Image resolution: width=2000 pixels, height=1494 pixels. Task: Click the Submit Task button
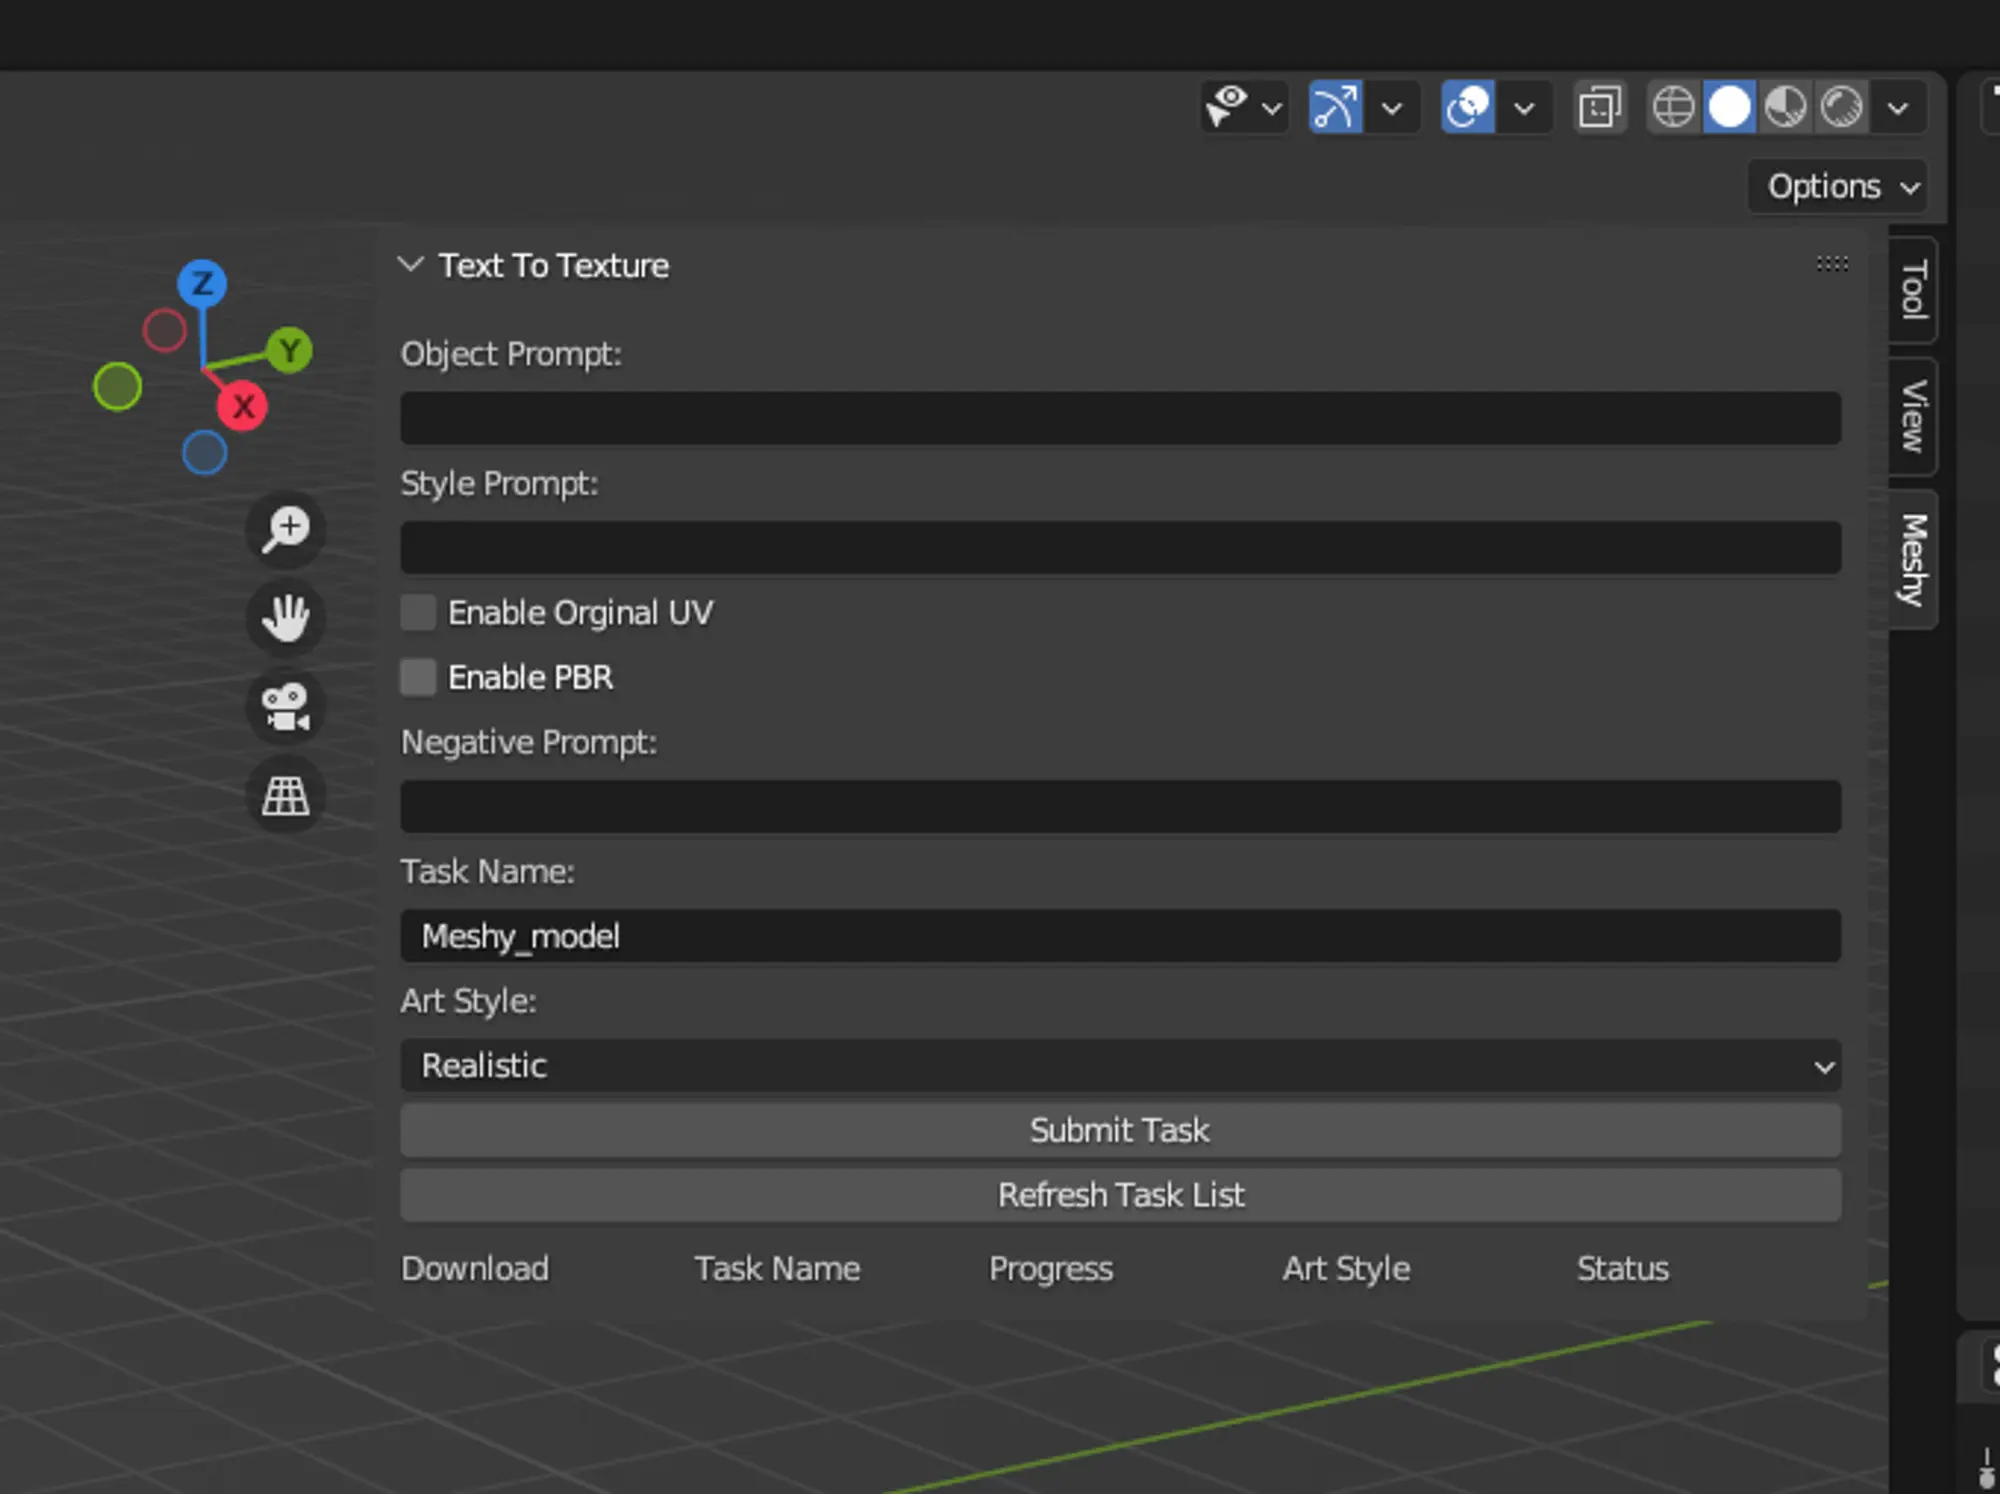pyautogui.click(x=1120, y=1130)
